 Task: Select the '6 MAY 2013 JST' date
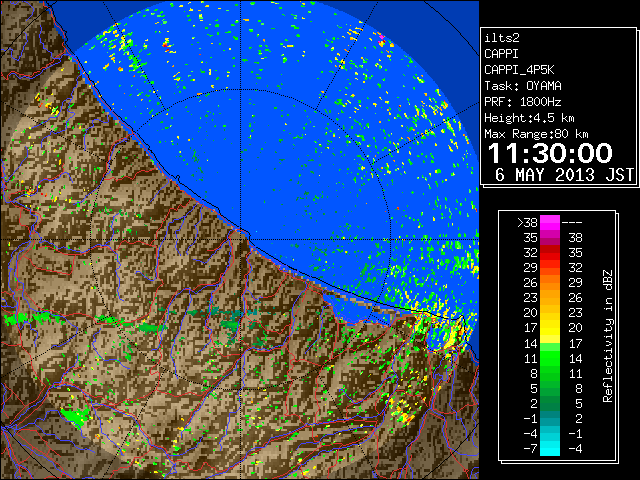pyautogui.click(x=564, y=175)
